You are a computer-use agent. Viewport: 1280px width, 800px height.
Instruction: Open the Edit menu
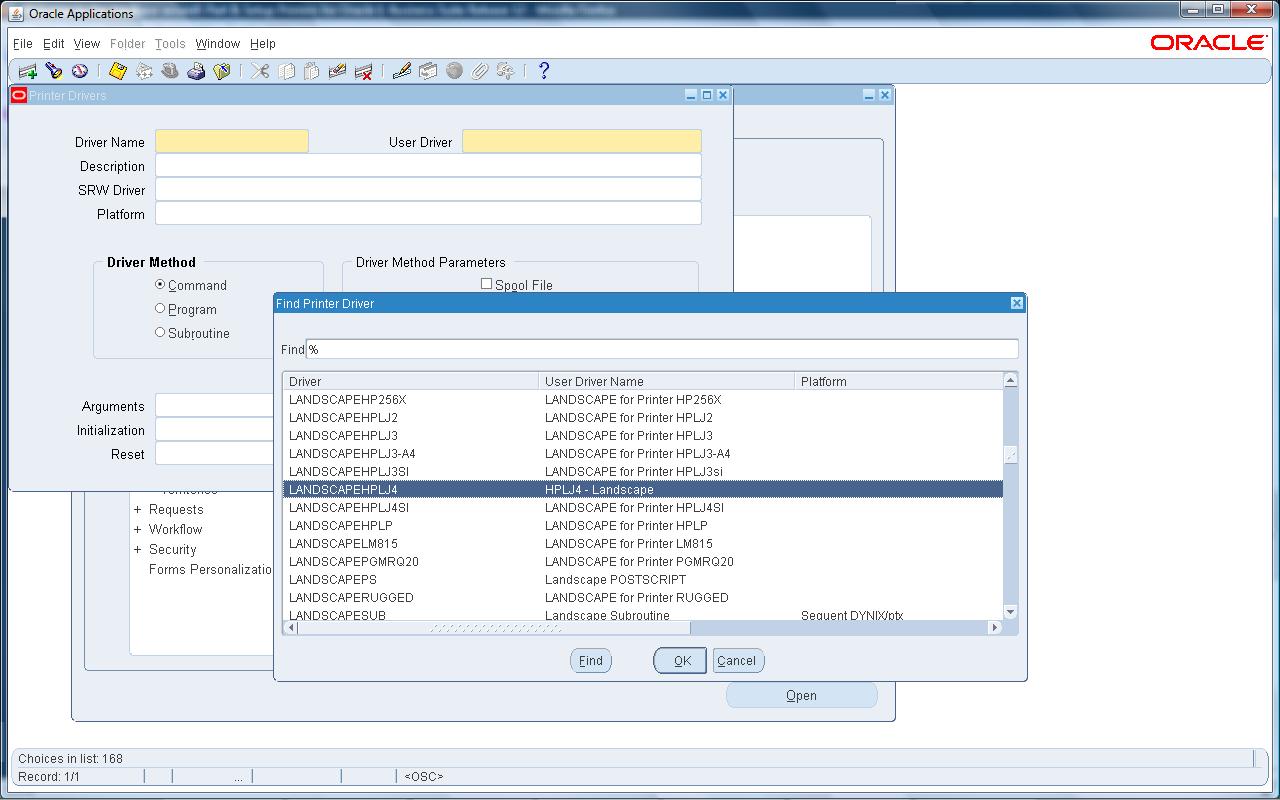pos(54,44)
